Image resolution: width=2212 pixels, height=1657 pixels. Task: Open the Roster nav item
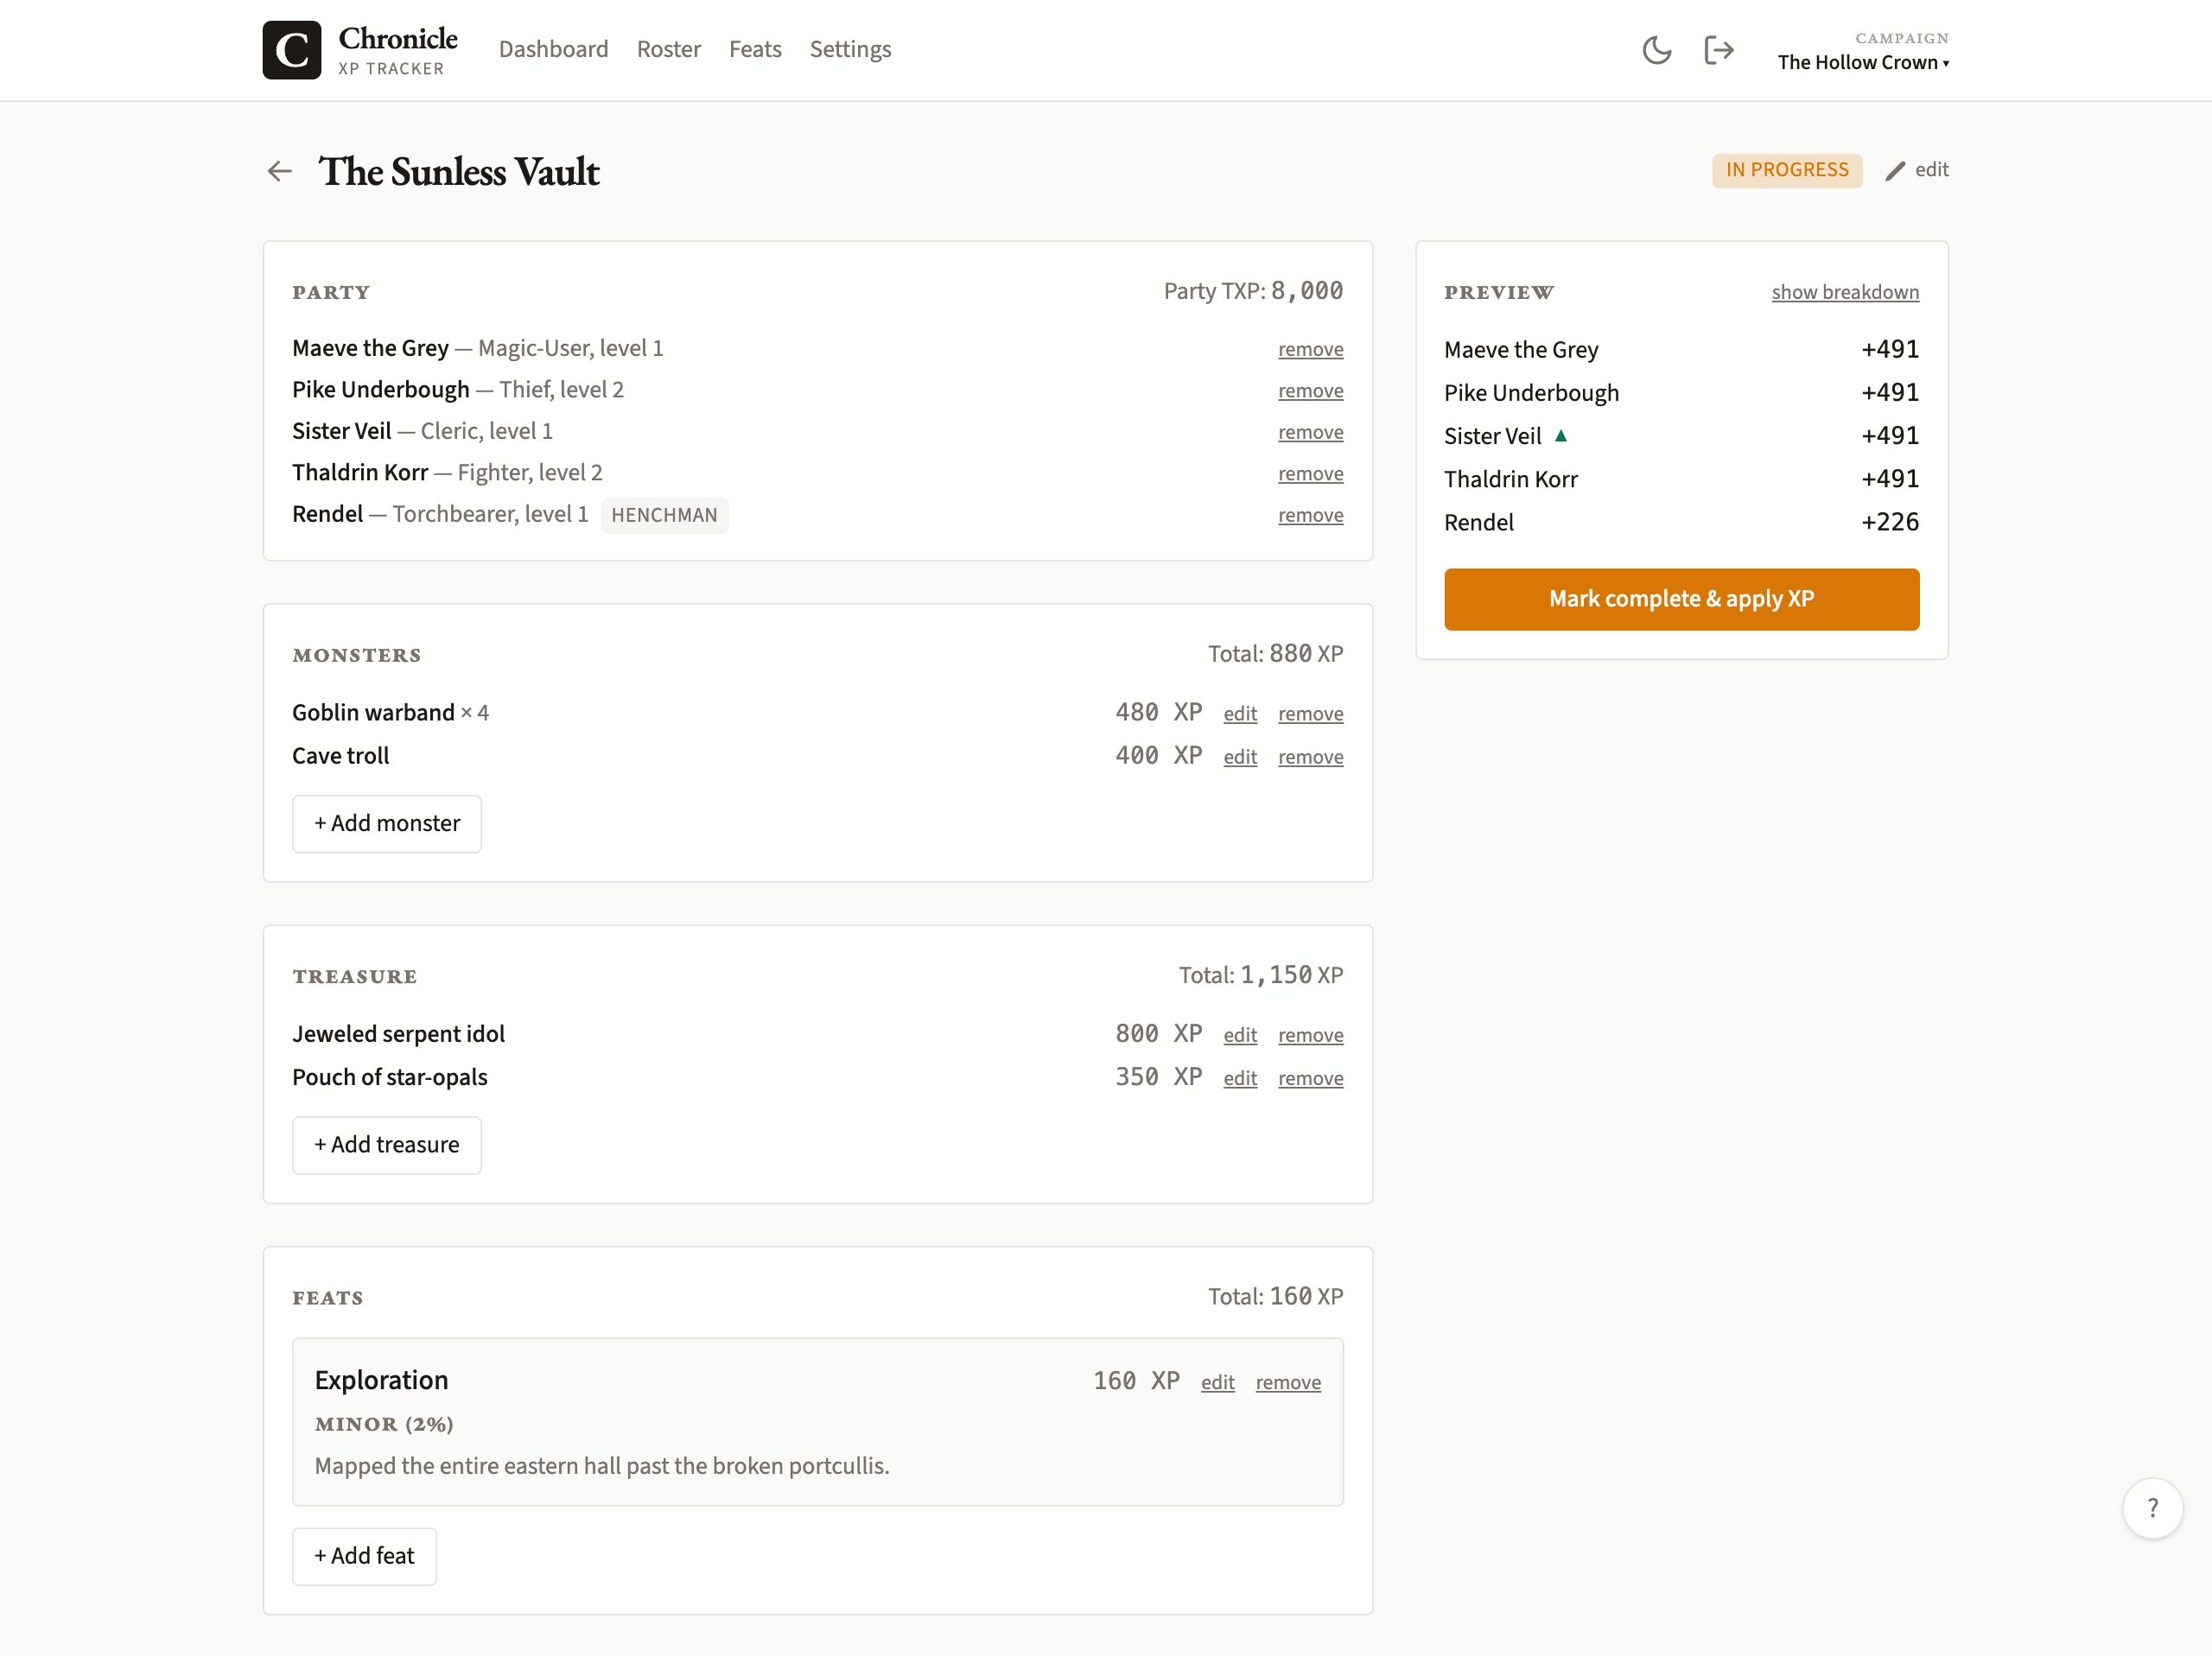click(x=669, y=49)
